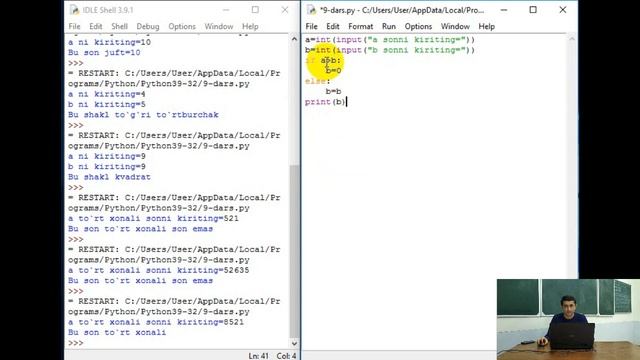Open File menu in 9-dars.py editor
The height and width of the screenshot is (360, 640).
(311, 27)
